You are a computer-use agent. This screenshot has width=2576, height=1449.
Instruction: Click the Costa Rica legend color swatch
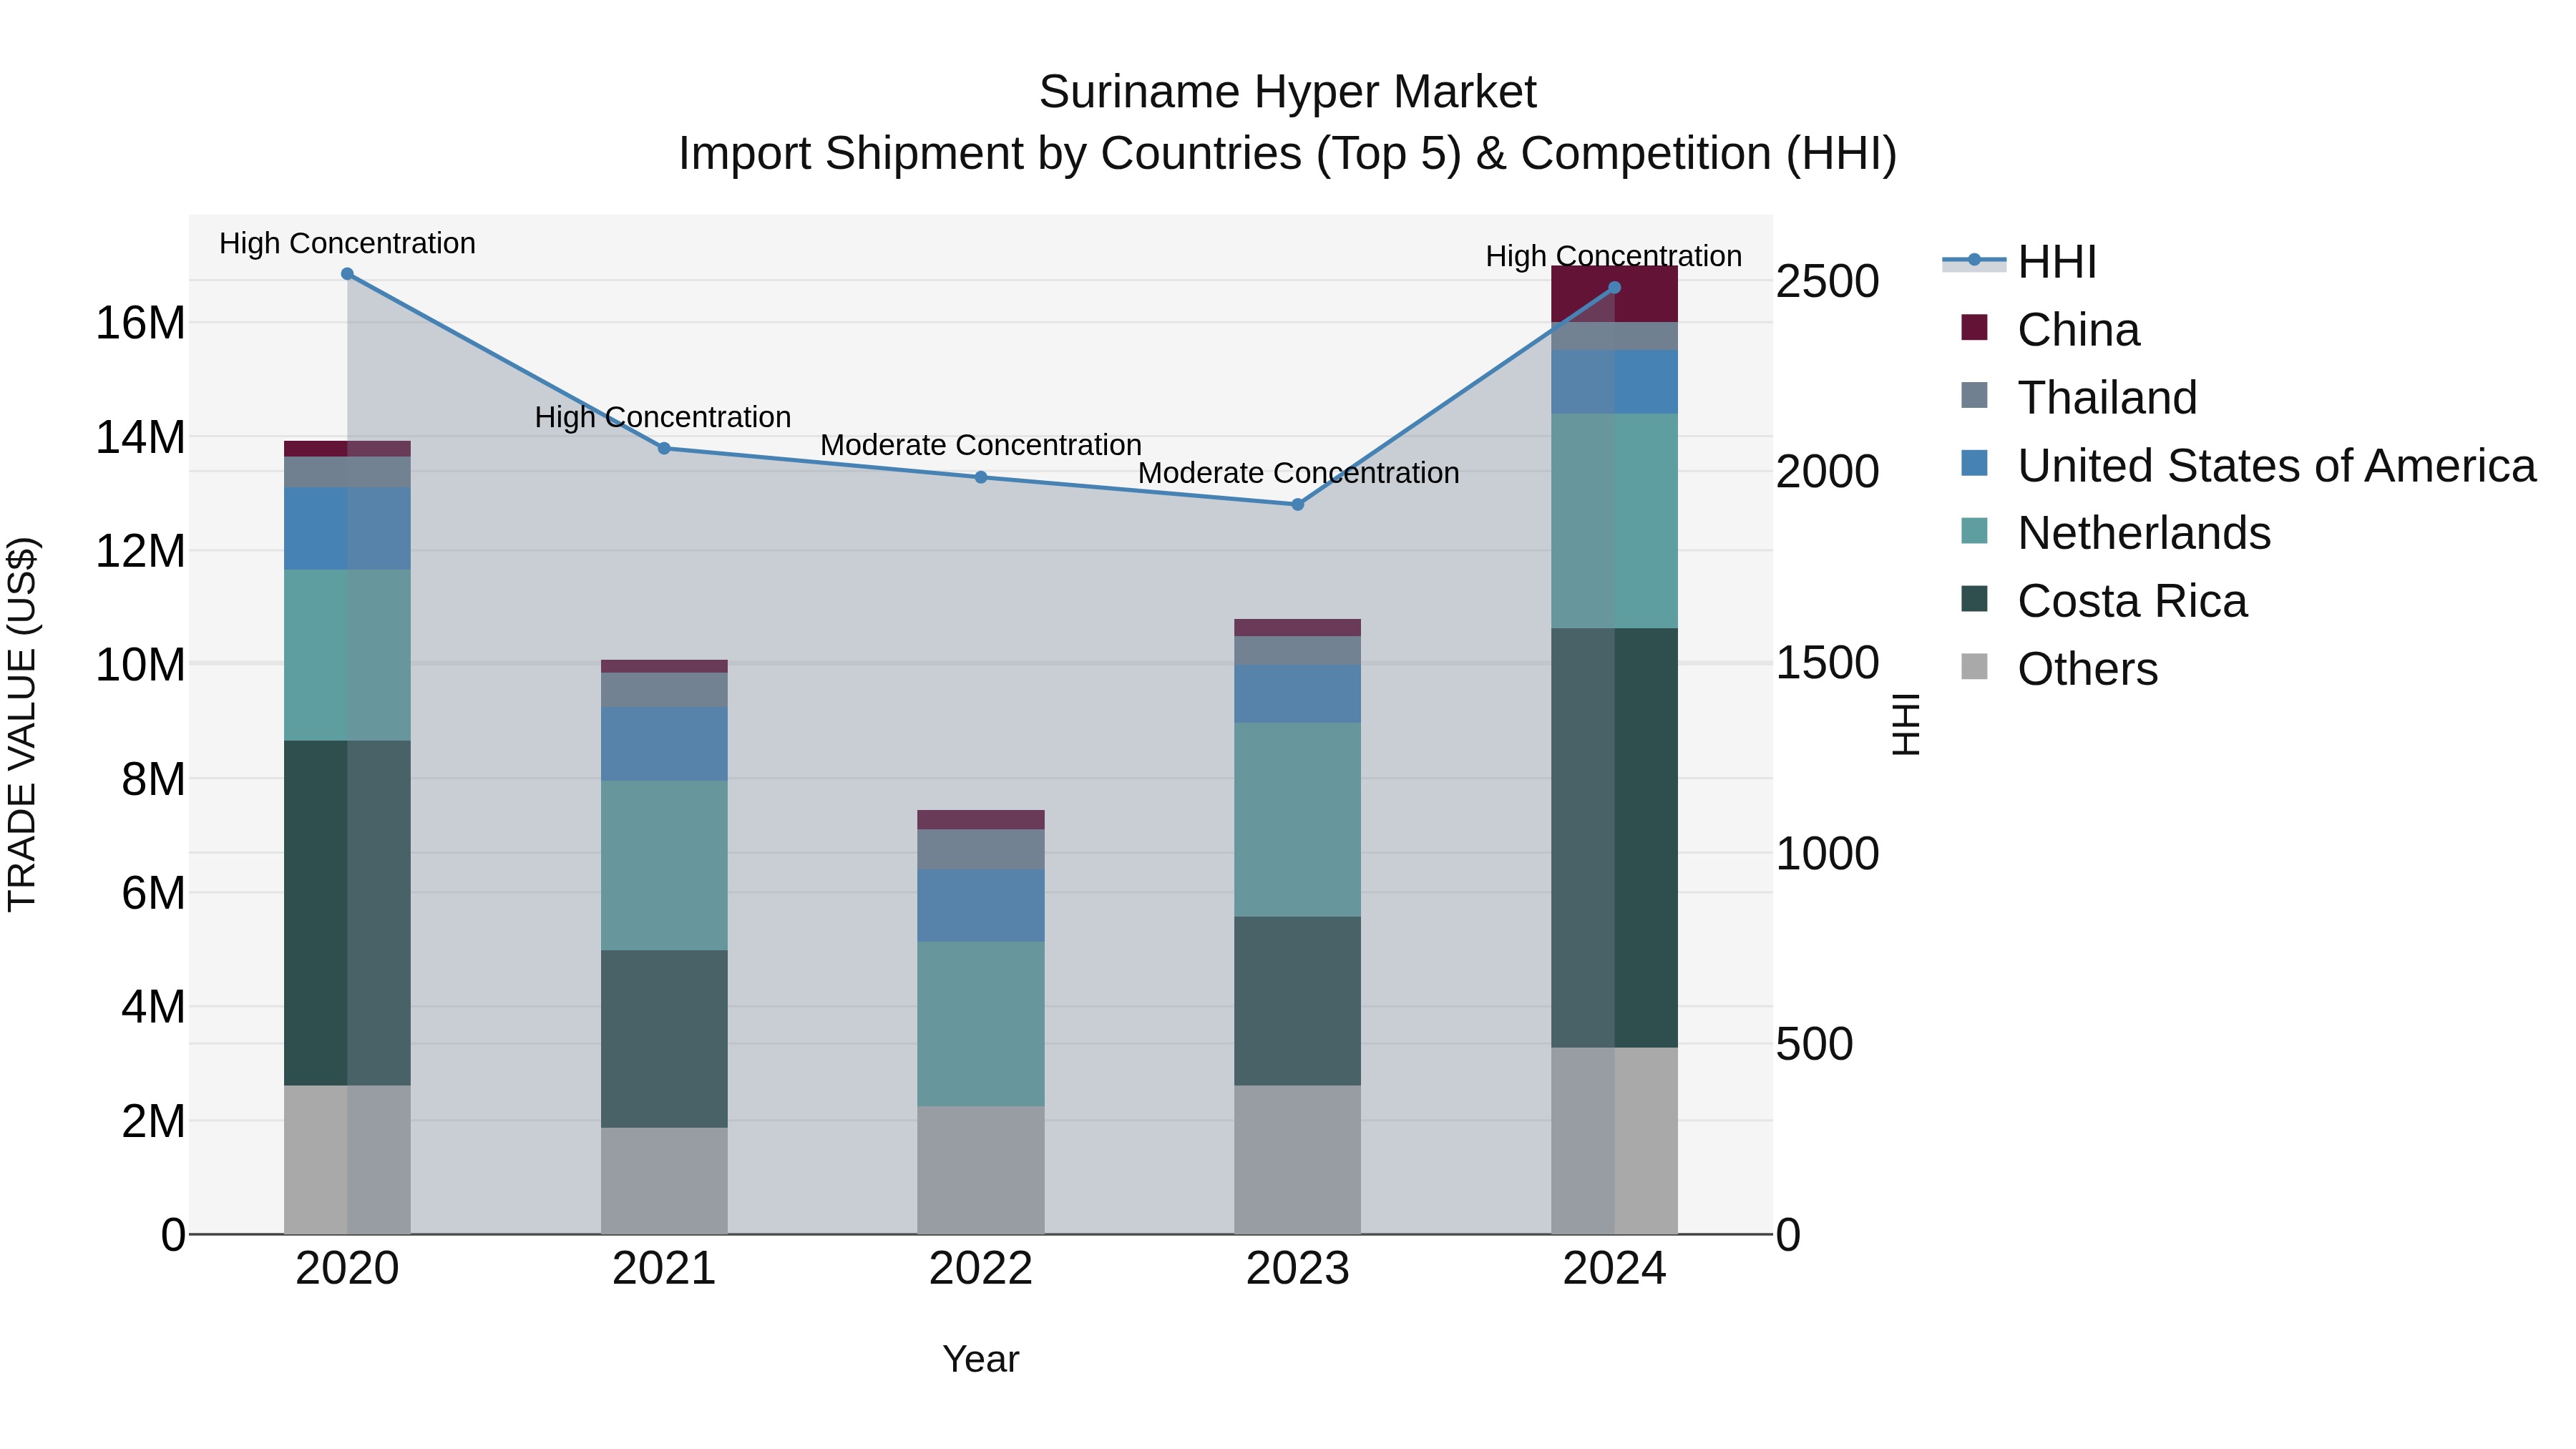1974,598
